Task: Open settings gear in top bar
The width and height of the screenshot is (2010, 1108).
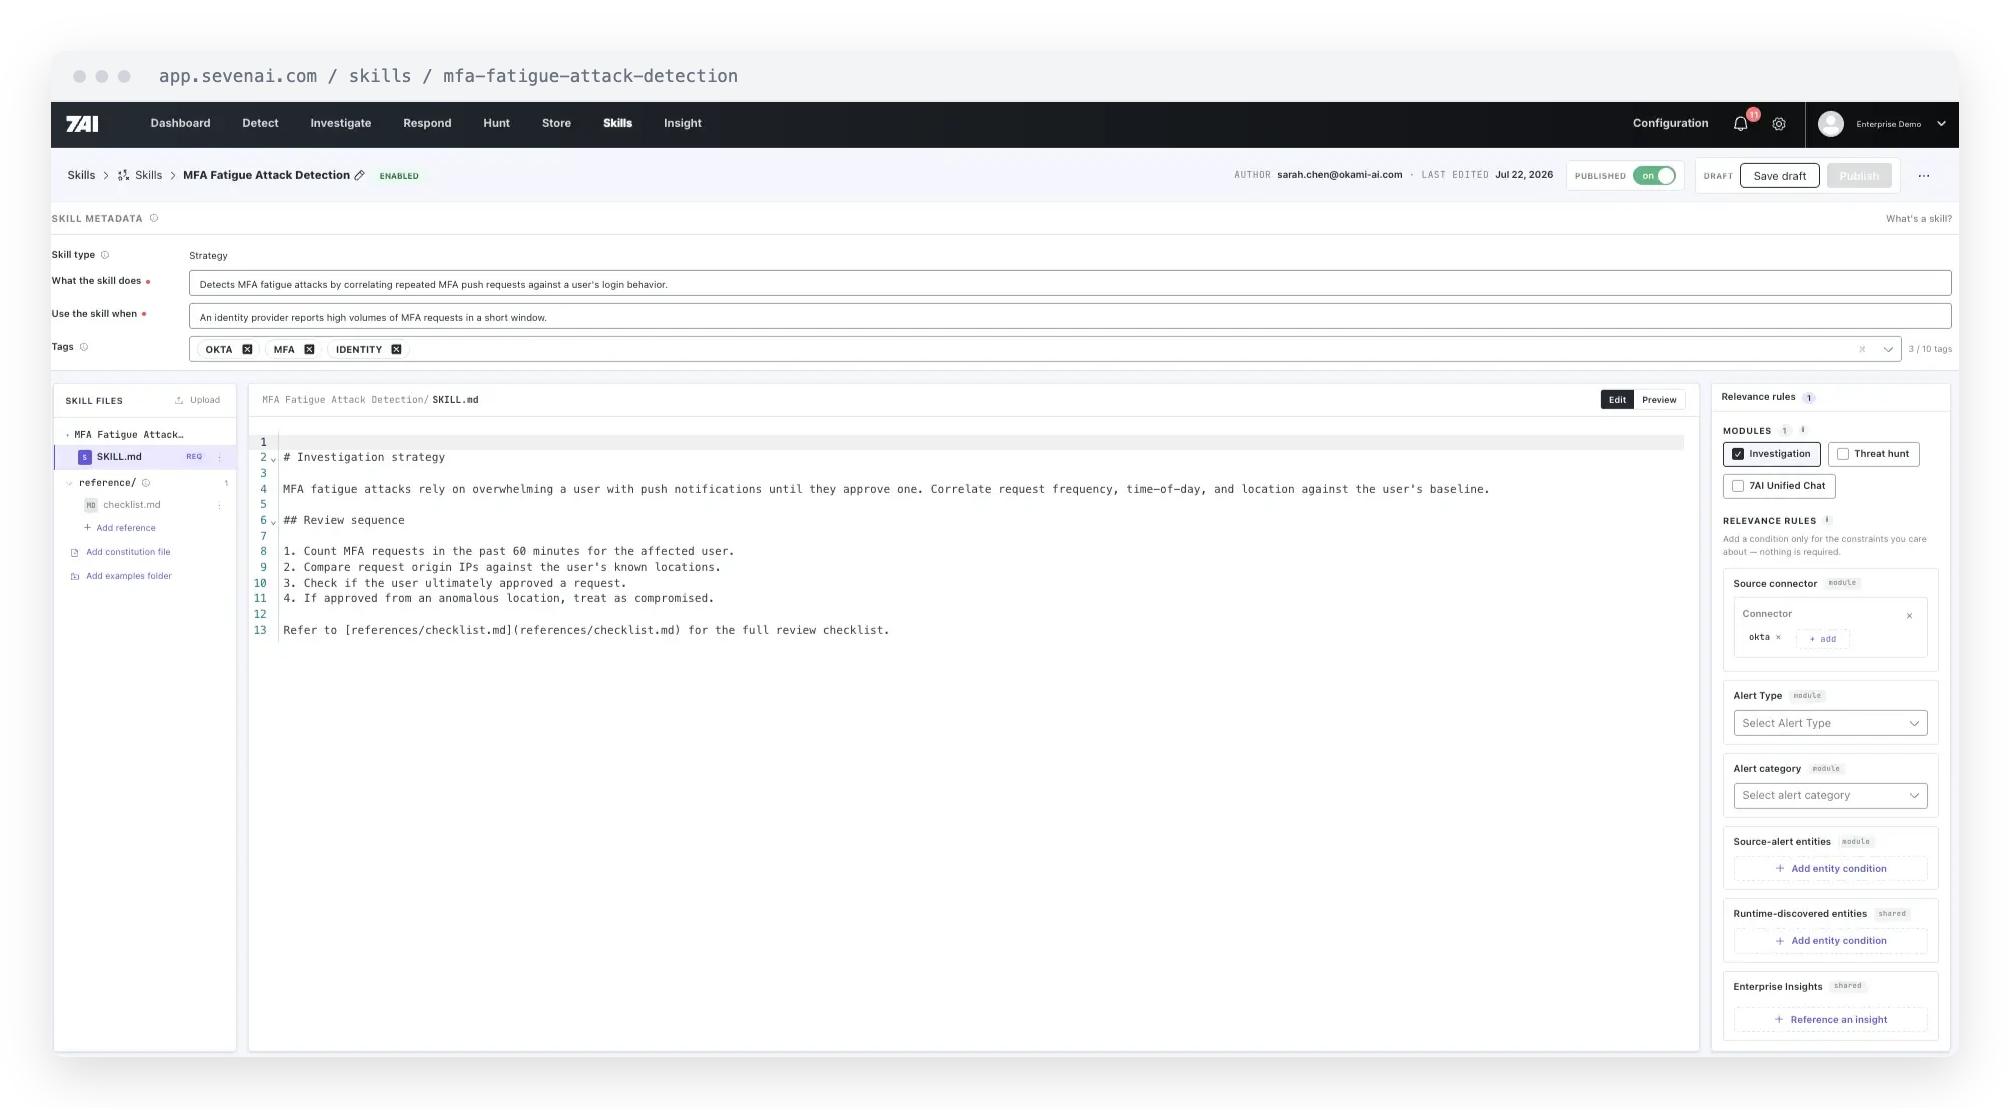Action: [1779, 124]
